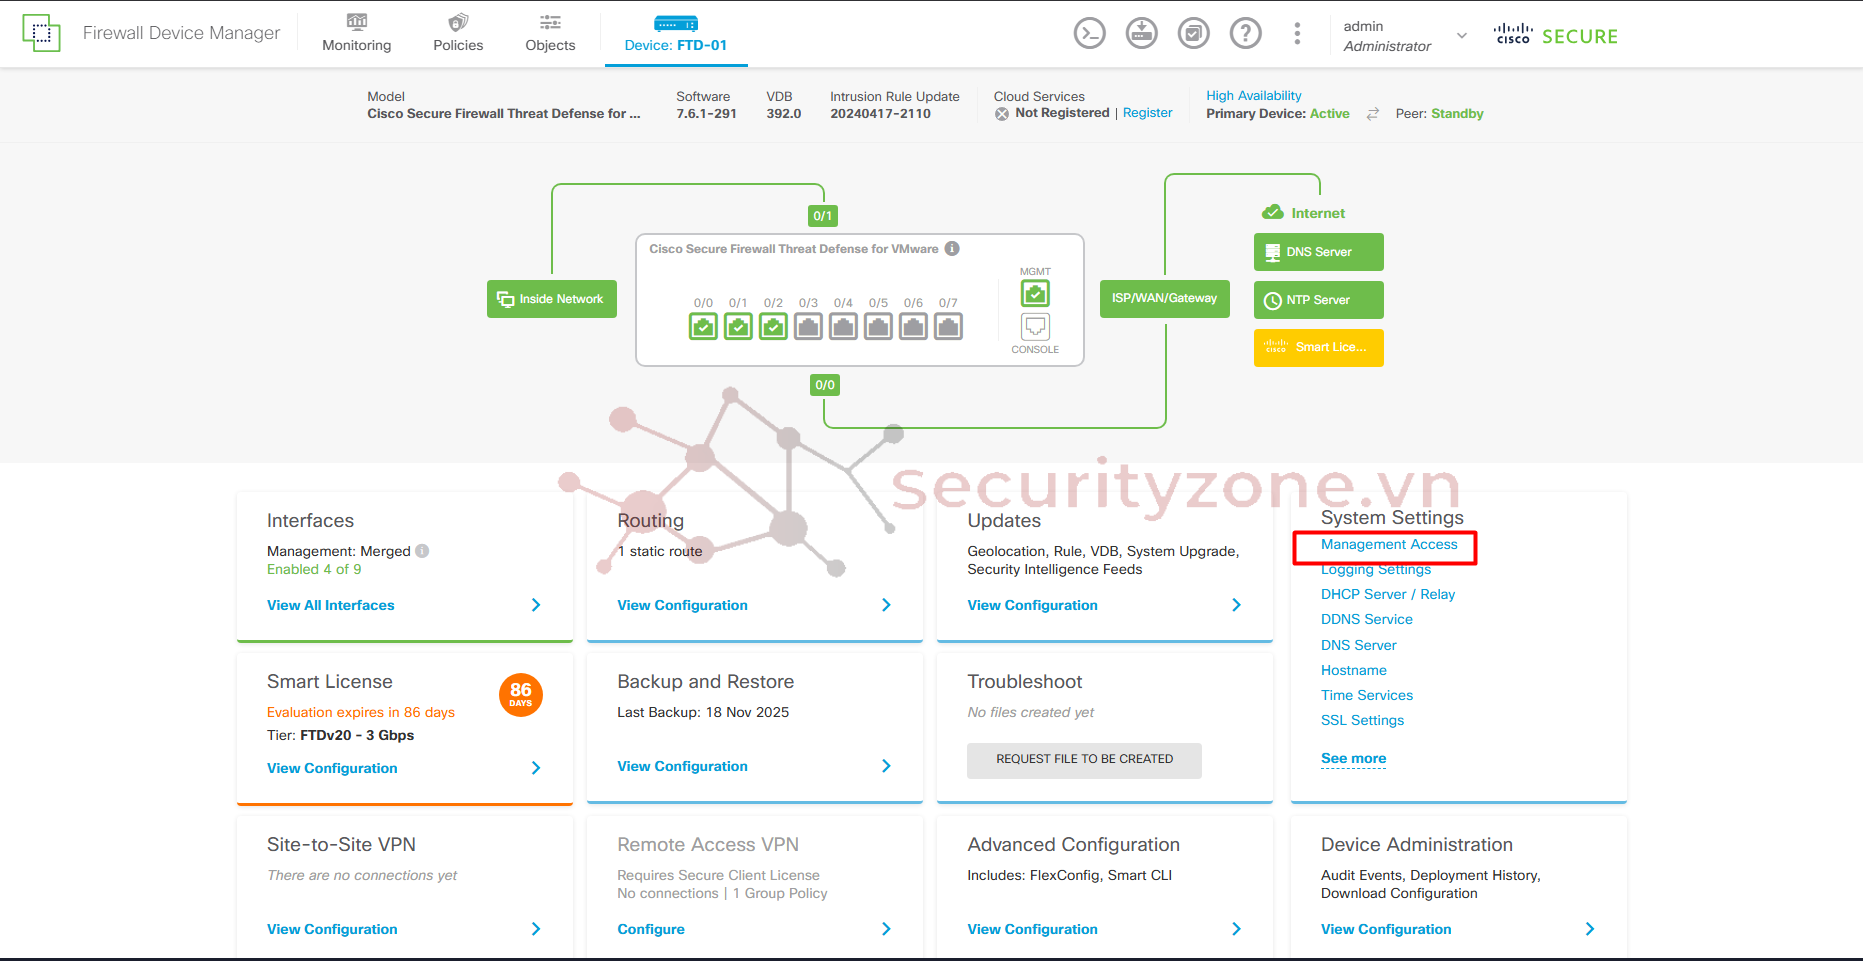Viewport: 1863px width, 961px height.
Task: Open the CLI console icon
Action: [1089, 34]
